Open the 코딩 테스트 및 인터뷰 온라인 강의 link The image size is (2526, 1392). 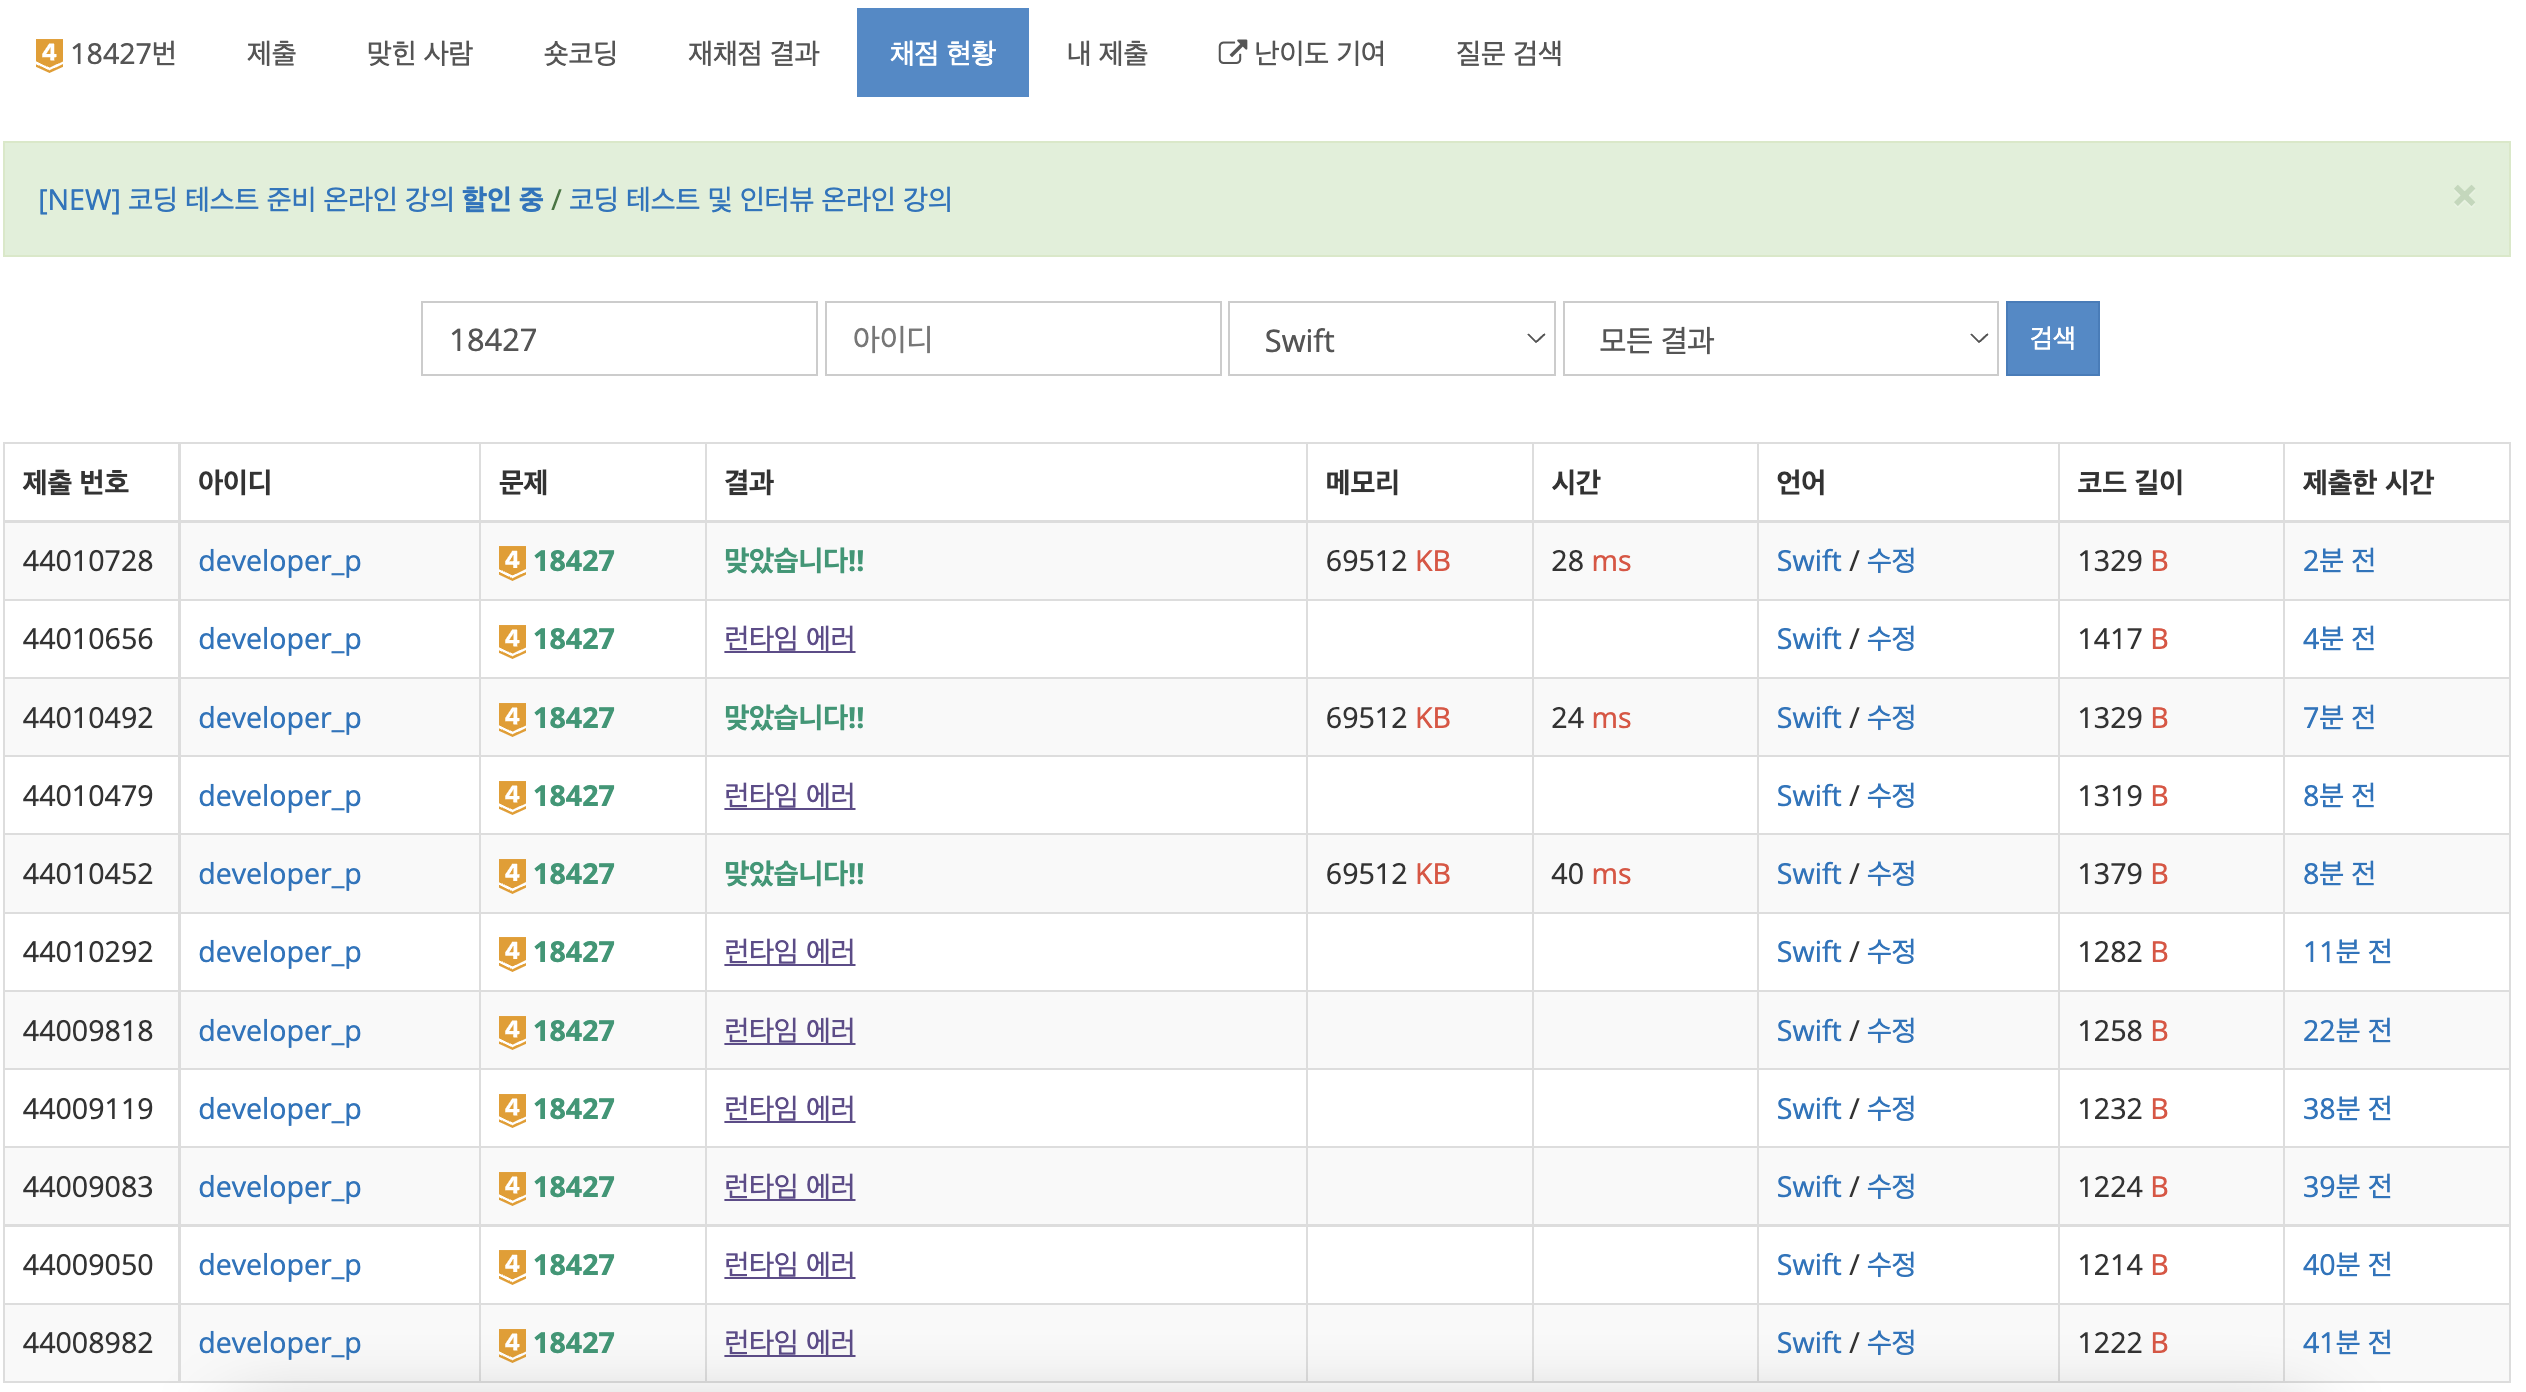point(760,199)
